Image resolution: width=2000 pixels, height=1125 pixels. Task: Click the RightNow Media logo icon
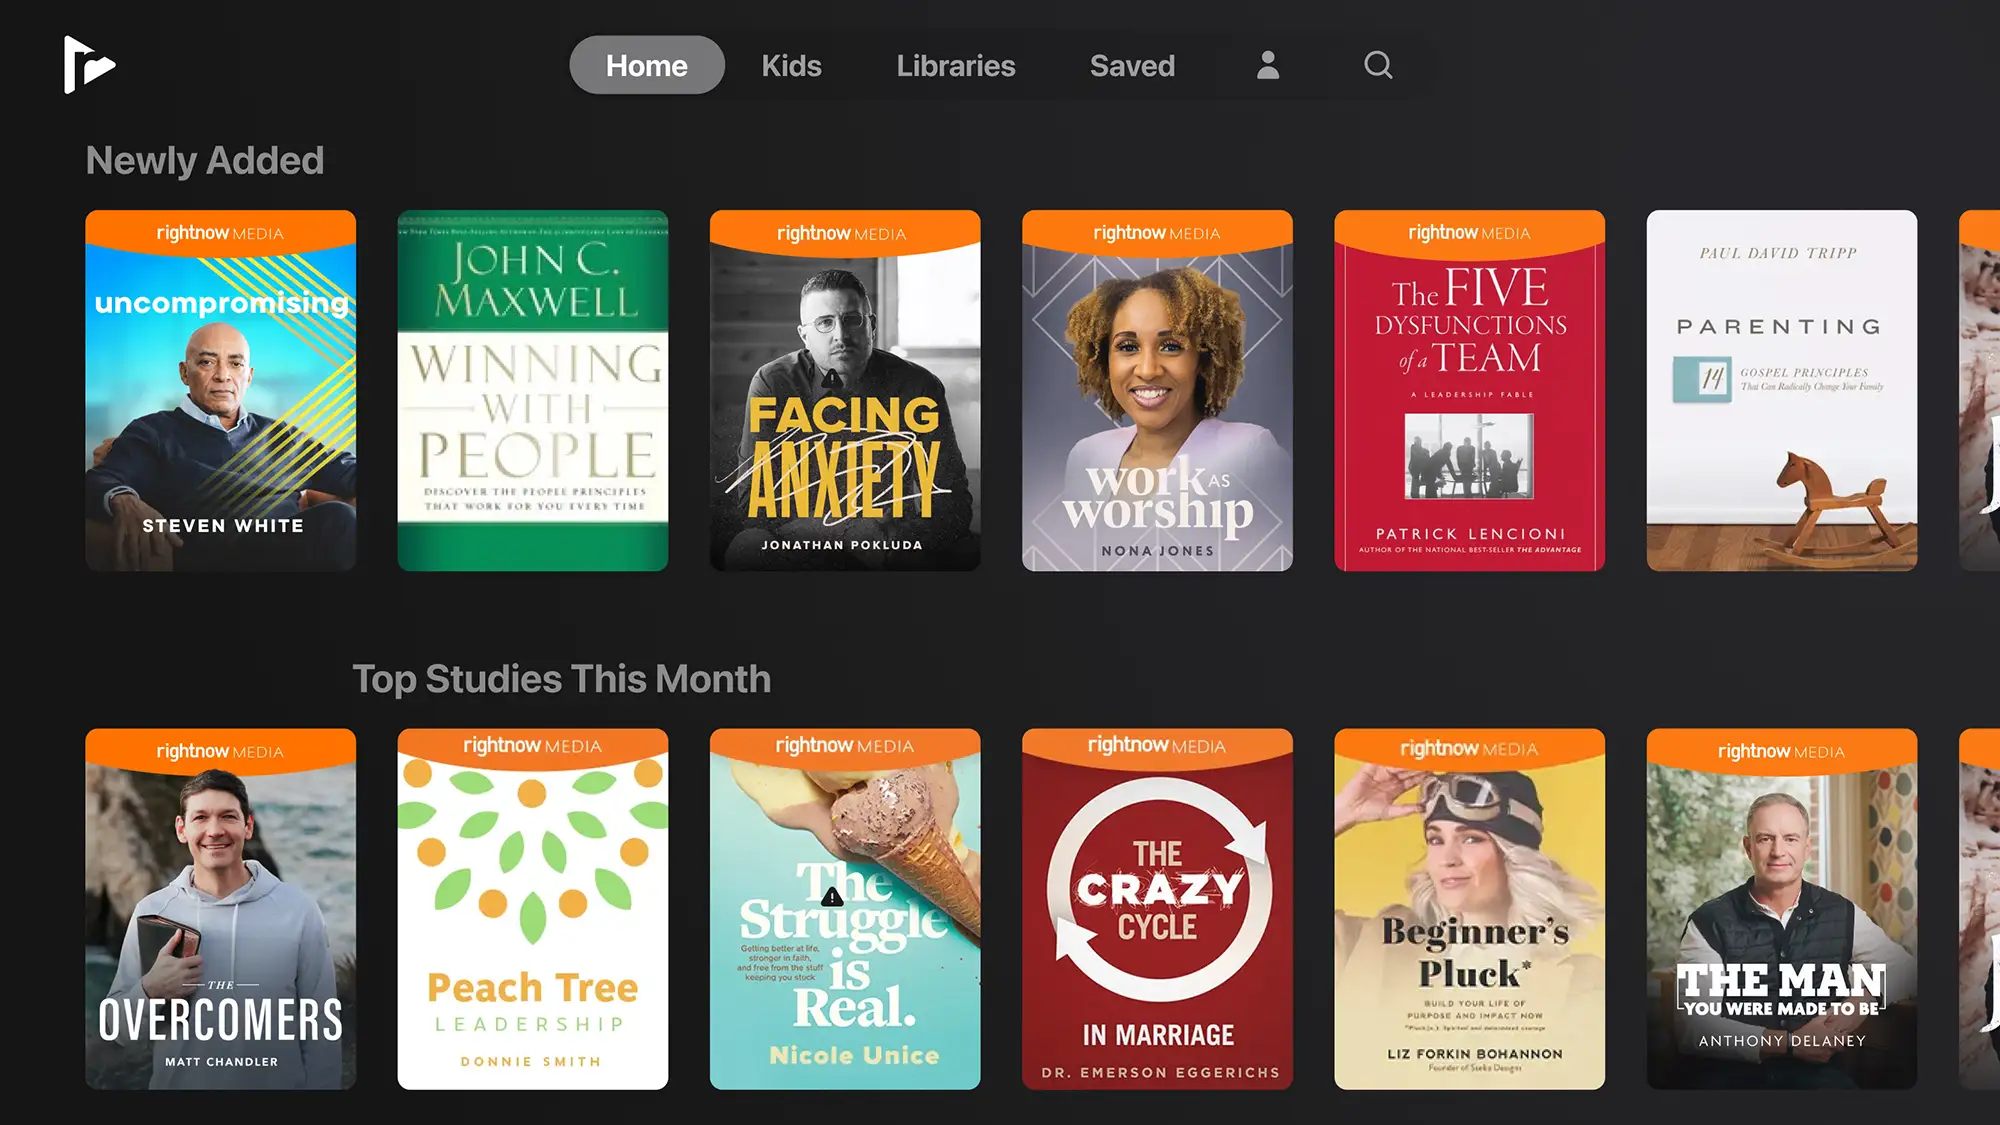(89, 65)
